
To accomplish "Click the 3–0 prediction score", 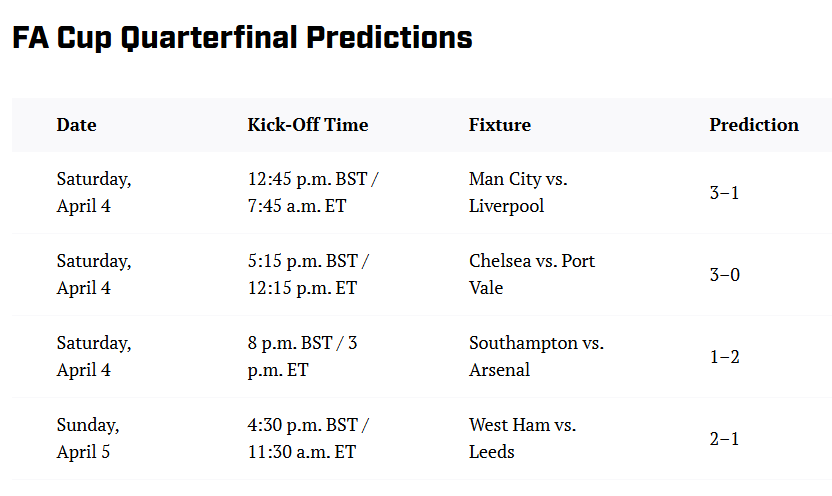I will coord(724,275).
